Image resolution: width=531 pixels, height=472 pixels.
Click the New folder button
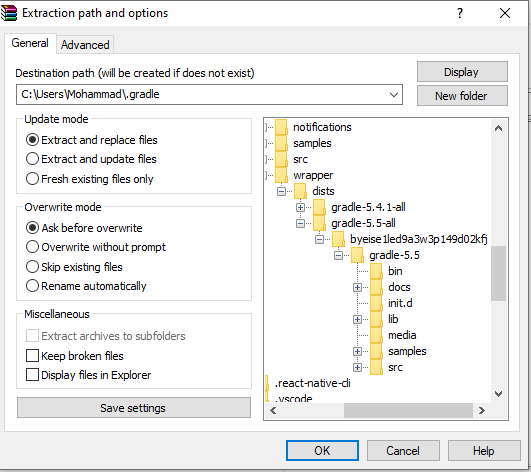[x=462, y=96]
